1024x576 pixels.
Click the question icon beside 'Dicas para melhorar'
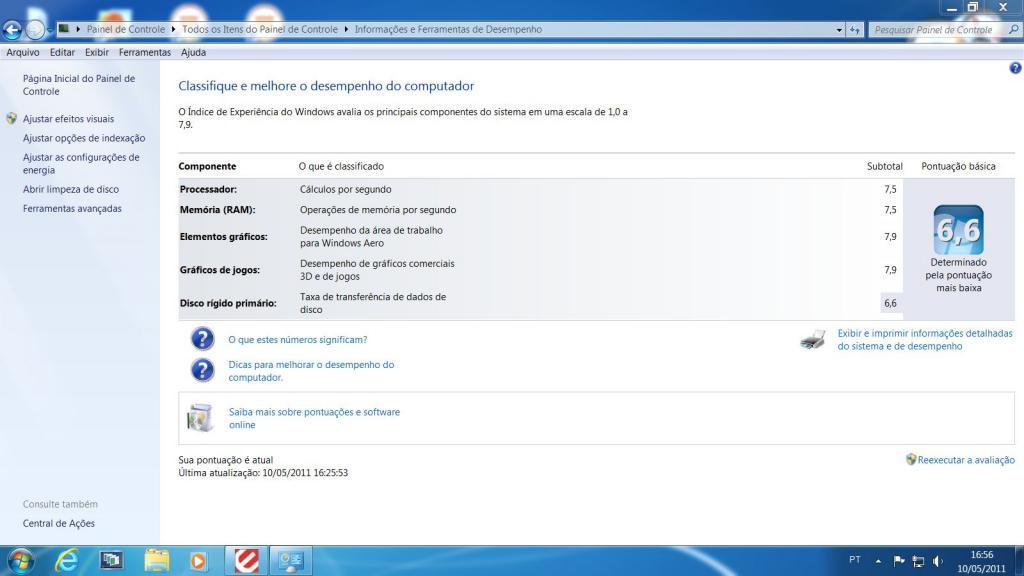pyautogui.click(x=202, y=370)
